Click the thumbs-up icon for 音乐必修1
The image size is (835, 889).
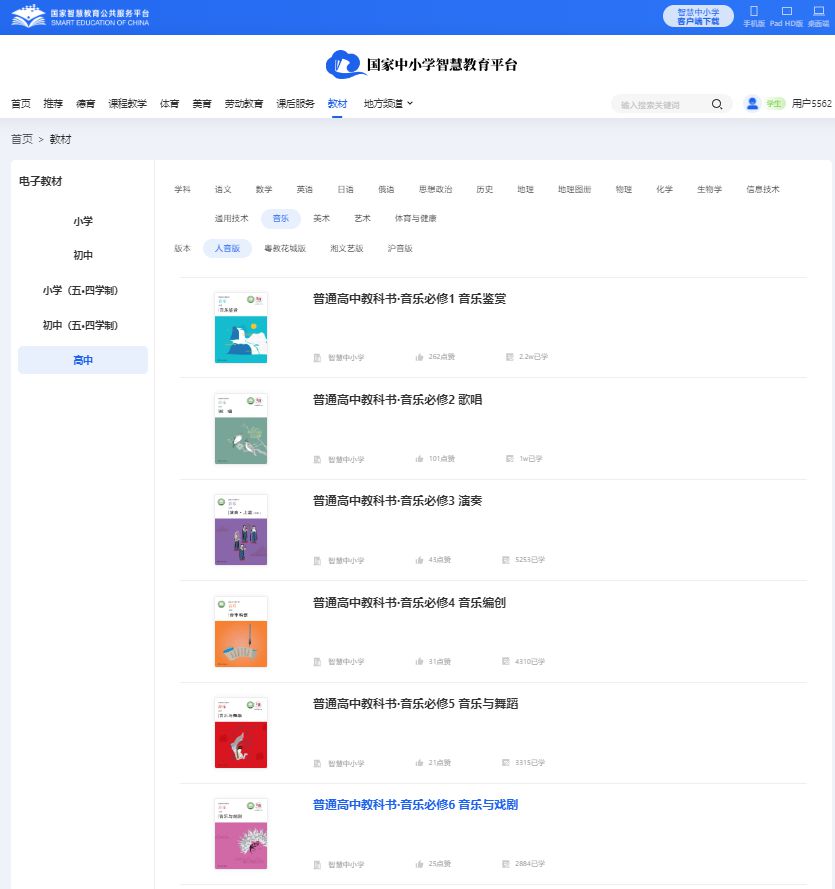click(x=419, y=357)
